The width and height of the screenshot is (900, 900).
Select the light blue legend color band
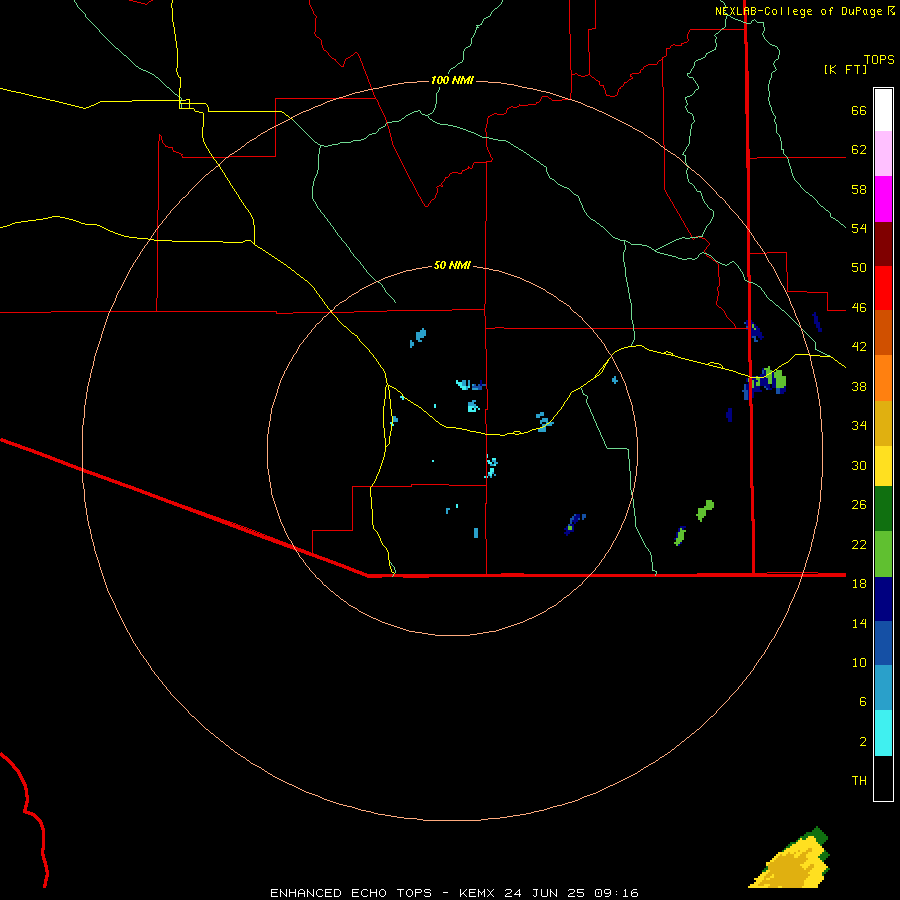pos(883,688)
